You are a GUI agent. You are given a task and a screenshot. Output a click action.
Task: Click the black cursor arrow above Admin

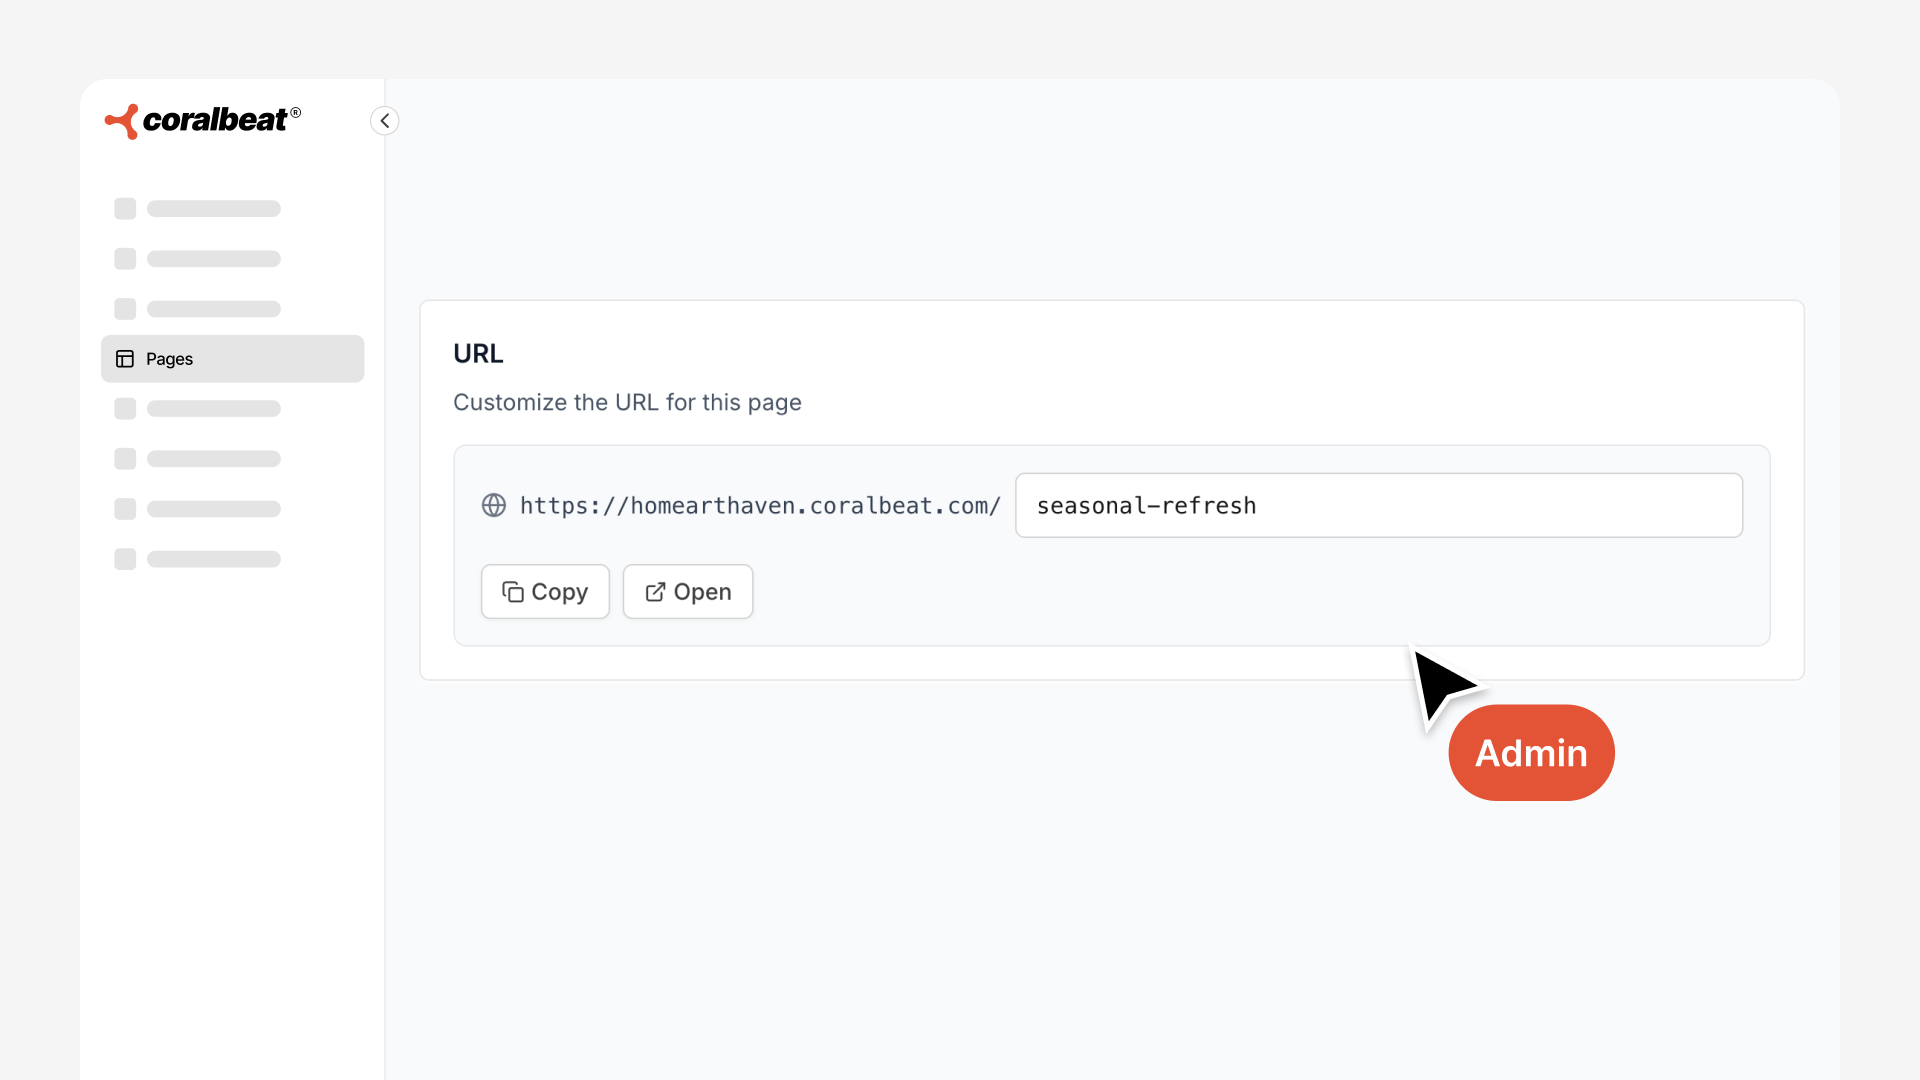(1440, 682)
